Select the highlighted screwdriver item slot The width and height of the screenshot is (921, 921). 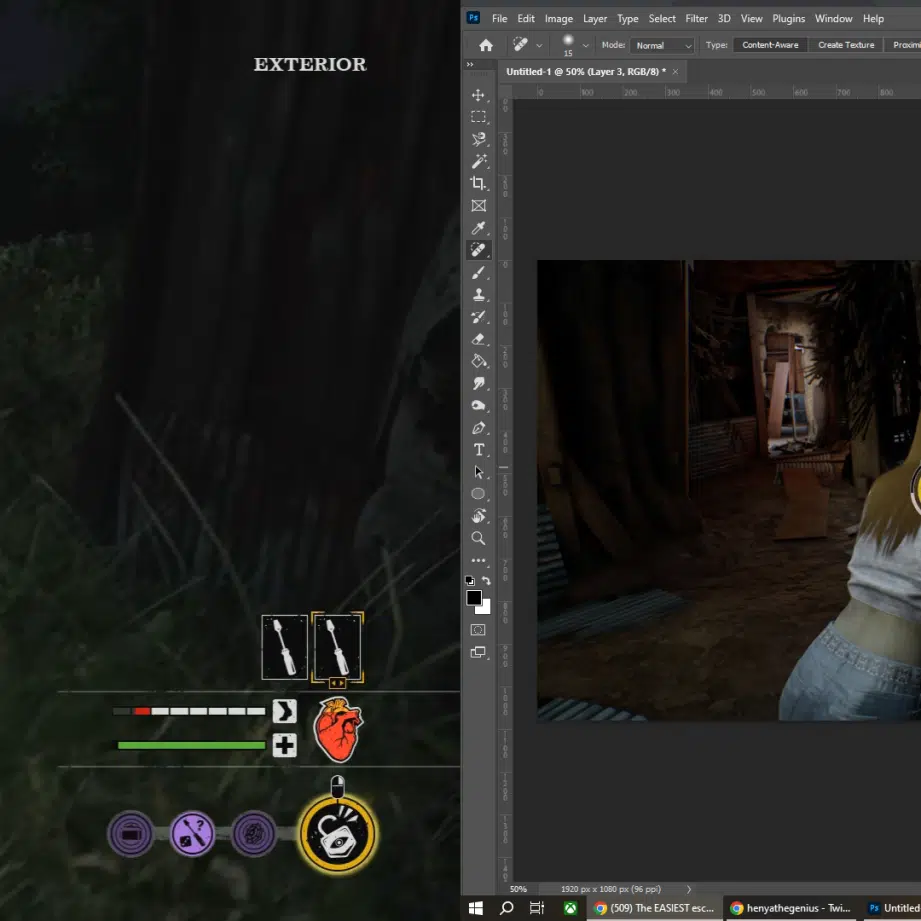coord(337,647)
